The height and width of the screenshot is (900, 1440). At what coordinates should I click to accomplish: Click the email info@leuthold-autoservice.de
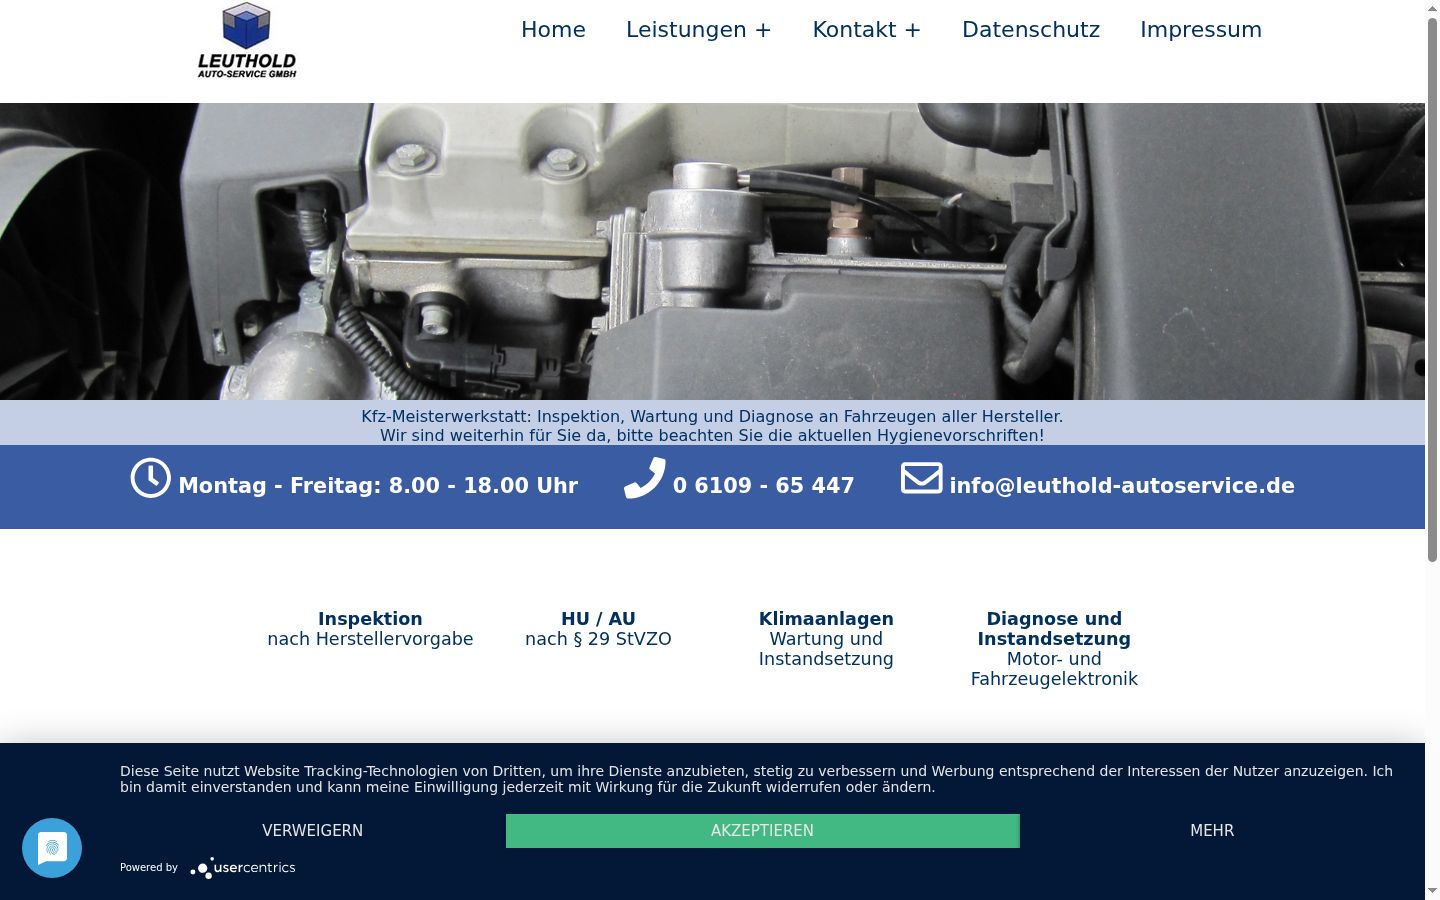pos(1122,486)
